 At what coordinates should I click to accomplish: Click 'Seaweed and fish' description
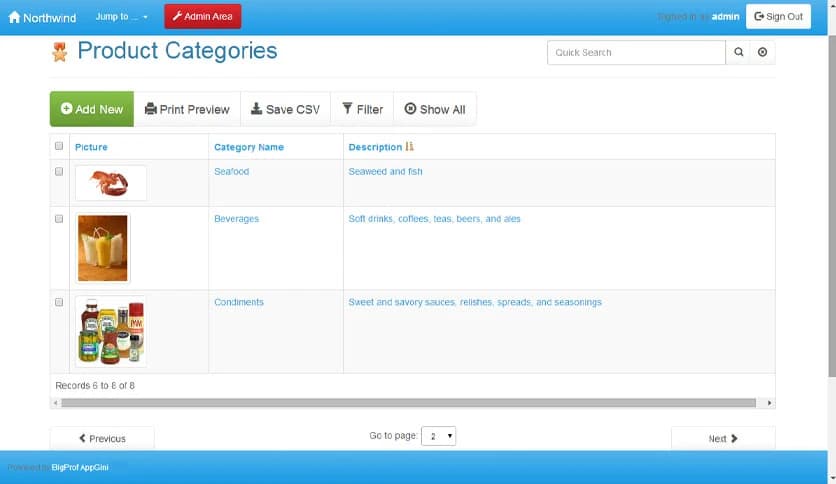pyautogui.click(x=385, y=172)
